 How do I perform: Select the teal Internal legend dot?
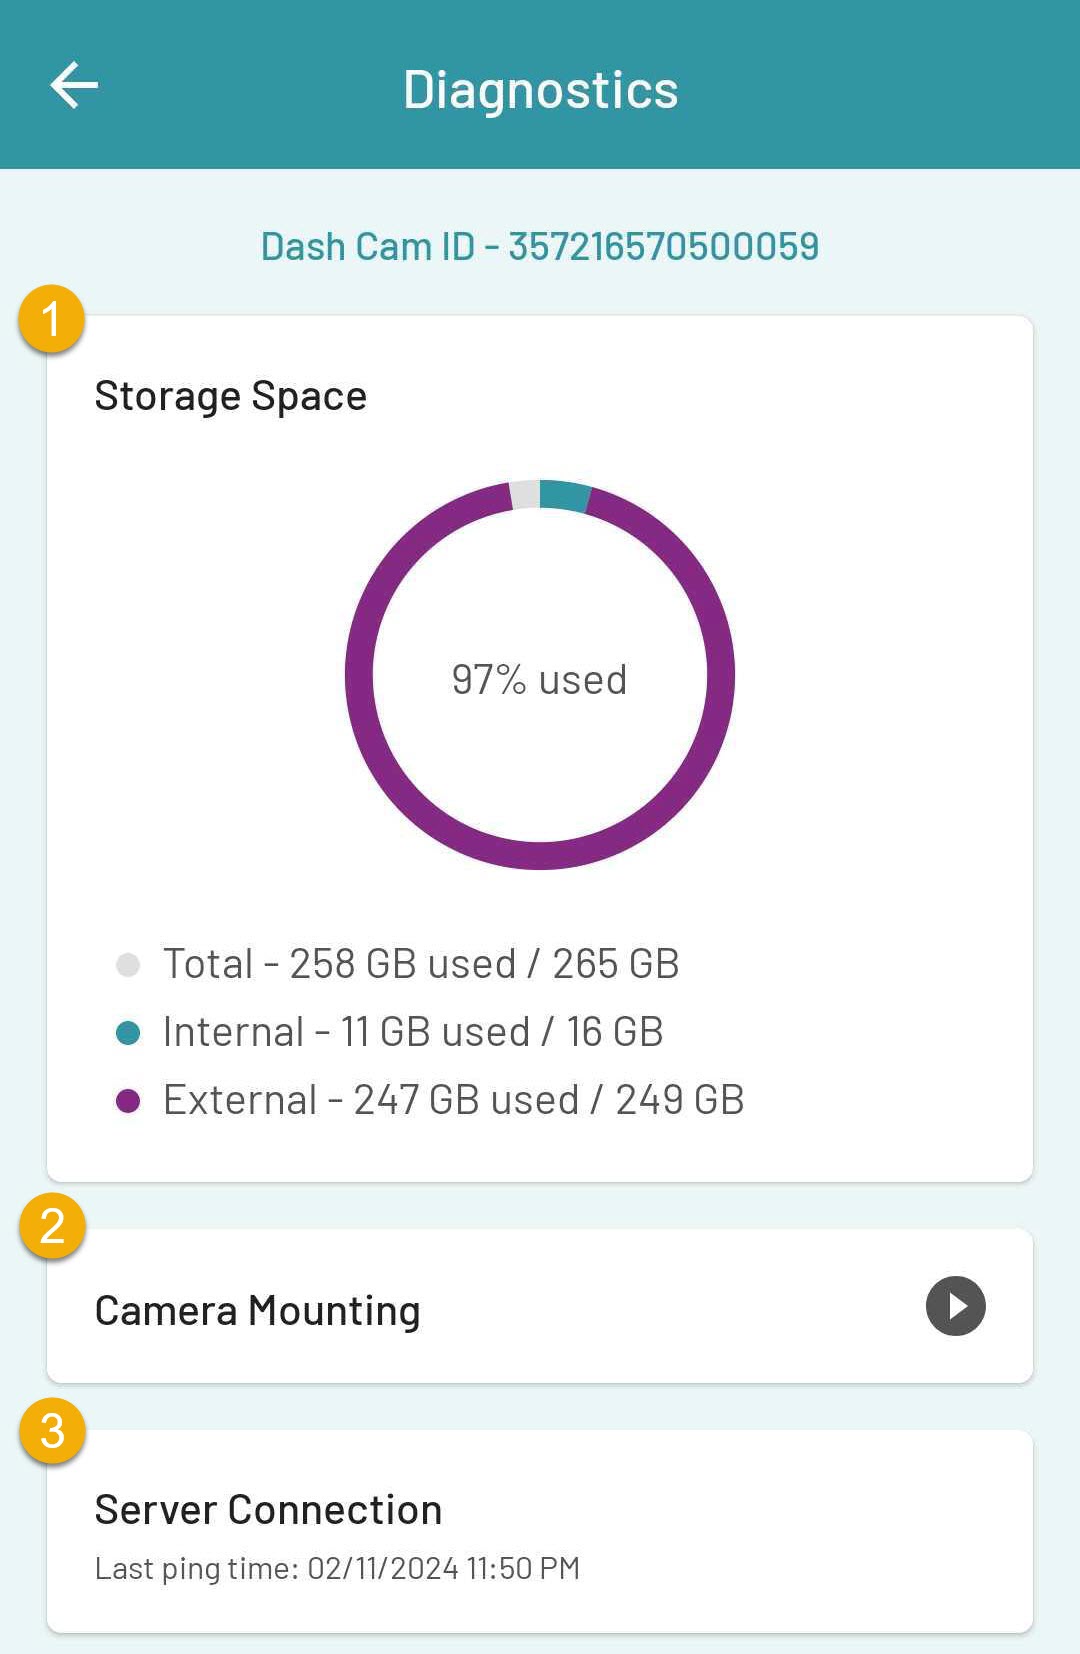tap(128, 1032)
